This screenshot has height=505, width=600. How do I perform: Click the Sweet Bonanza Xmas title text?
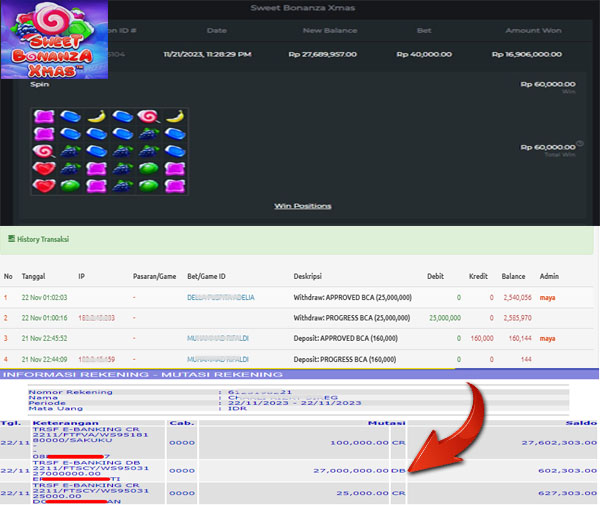303,8
